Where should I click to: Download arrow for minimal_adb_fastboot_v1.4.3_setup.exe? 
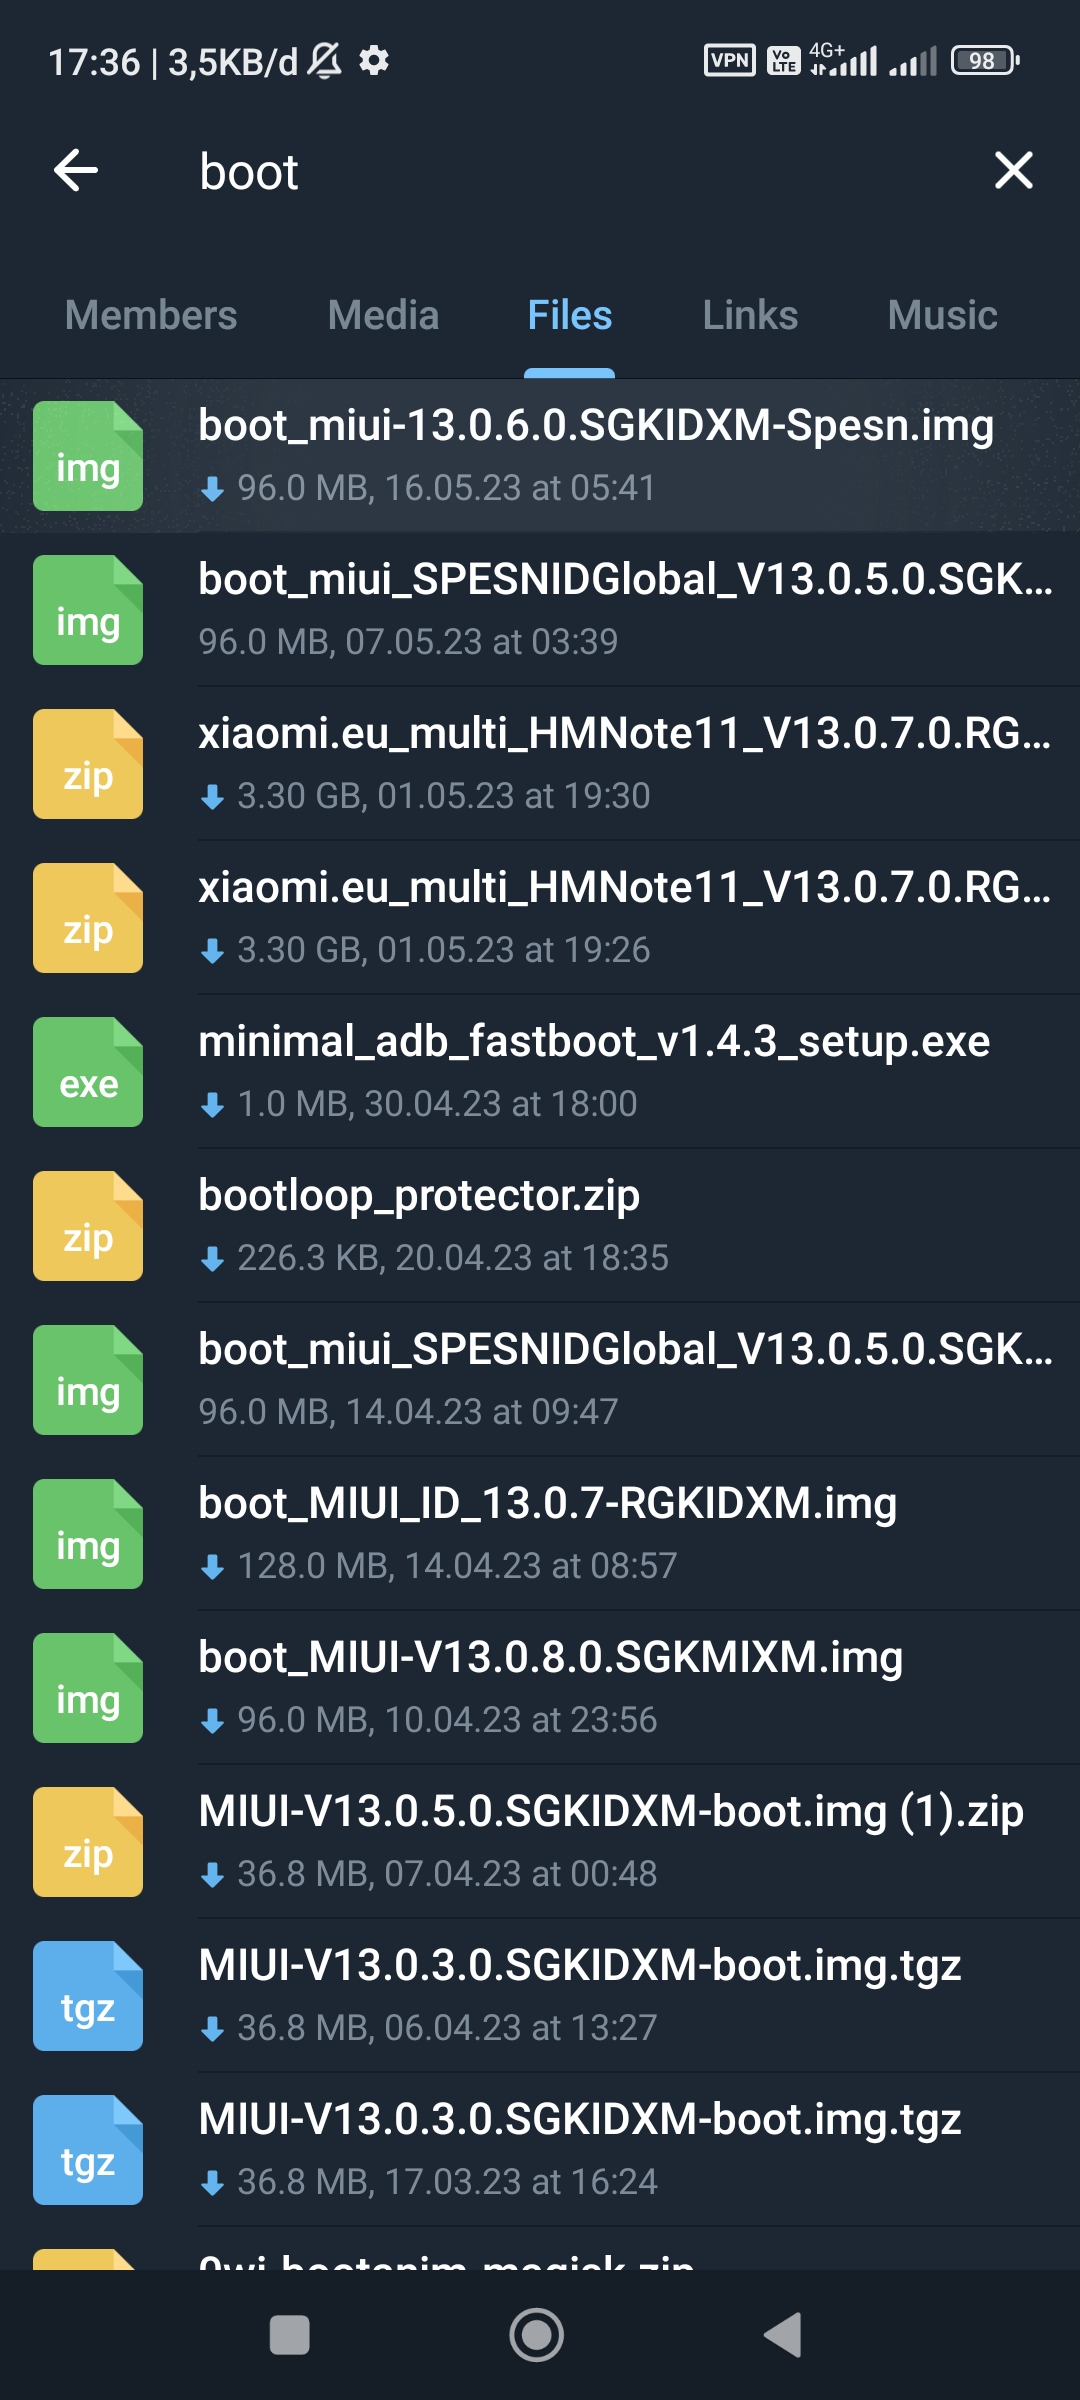click(212, 1105)
